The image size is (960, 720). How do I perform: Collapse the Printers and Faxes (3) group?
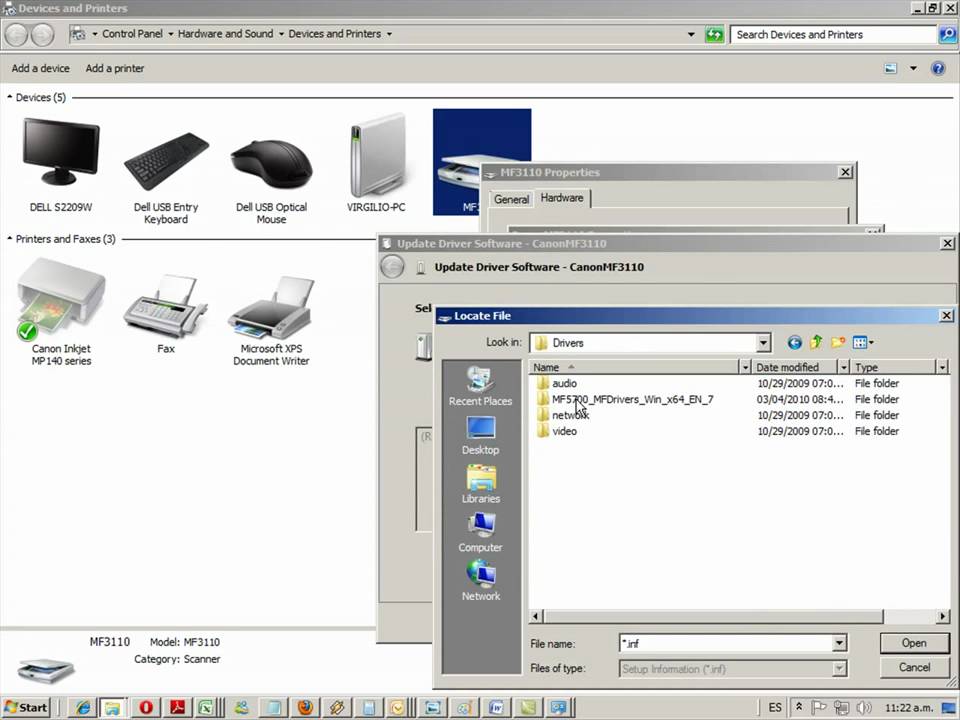(x=9, y=238)
